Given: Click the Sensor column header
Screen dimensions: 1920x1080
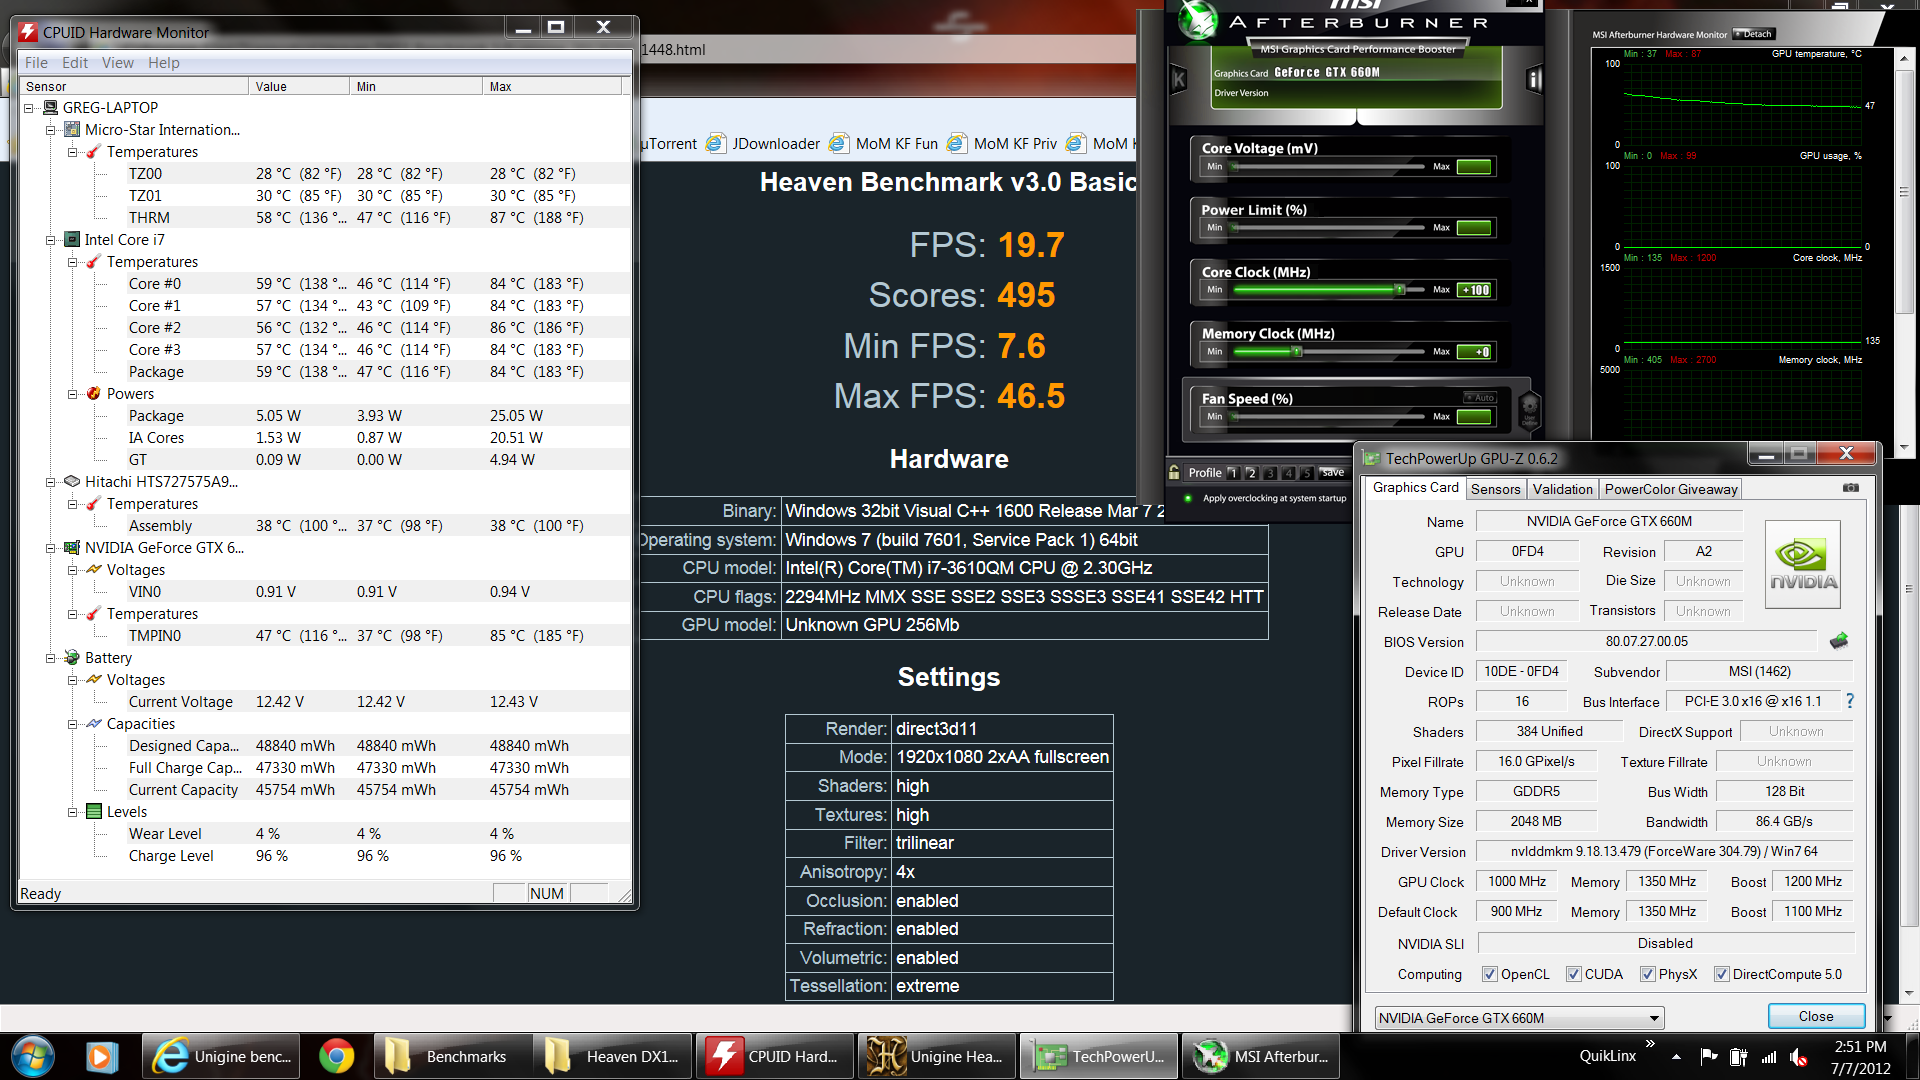Looking at the screenshot, I should tap(134, 86).
